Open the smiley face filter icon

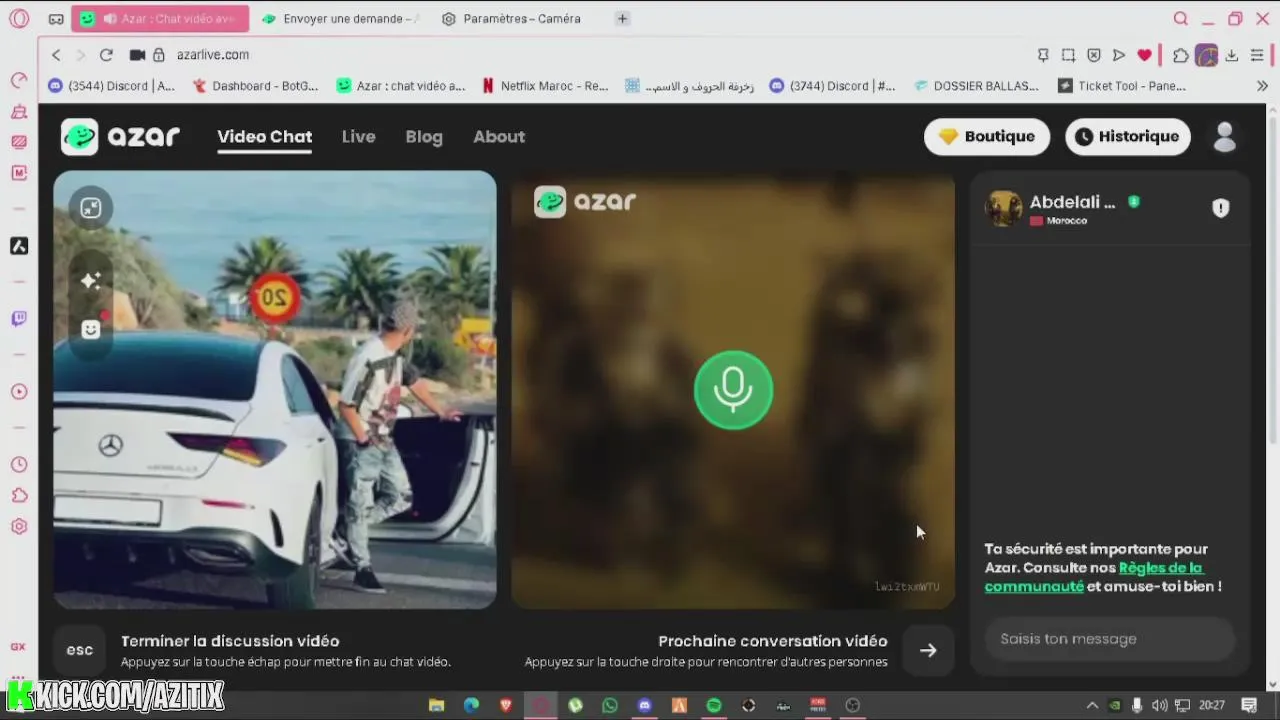91,329
